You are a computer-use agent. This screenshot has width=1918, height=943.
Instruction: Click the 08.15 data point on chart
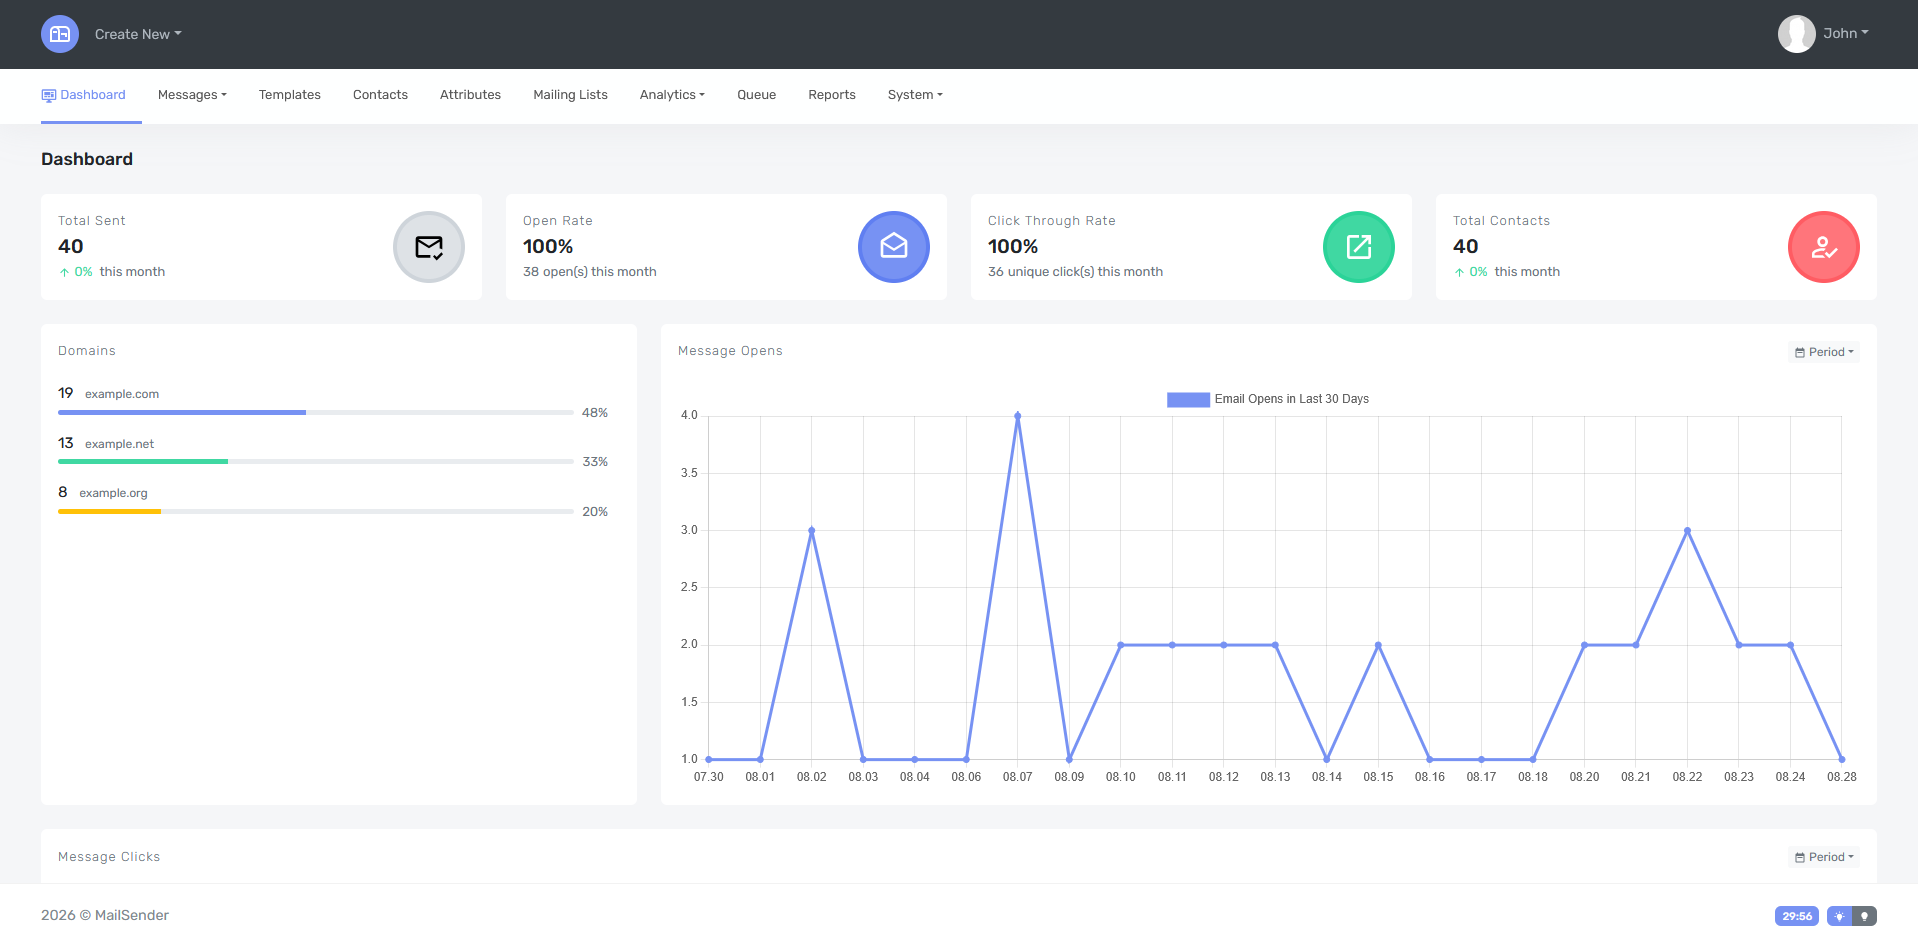(x=1378, y=645)
